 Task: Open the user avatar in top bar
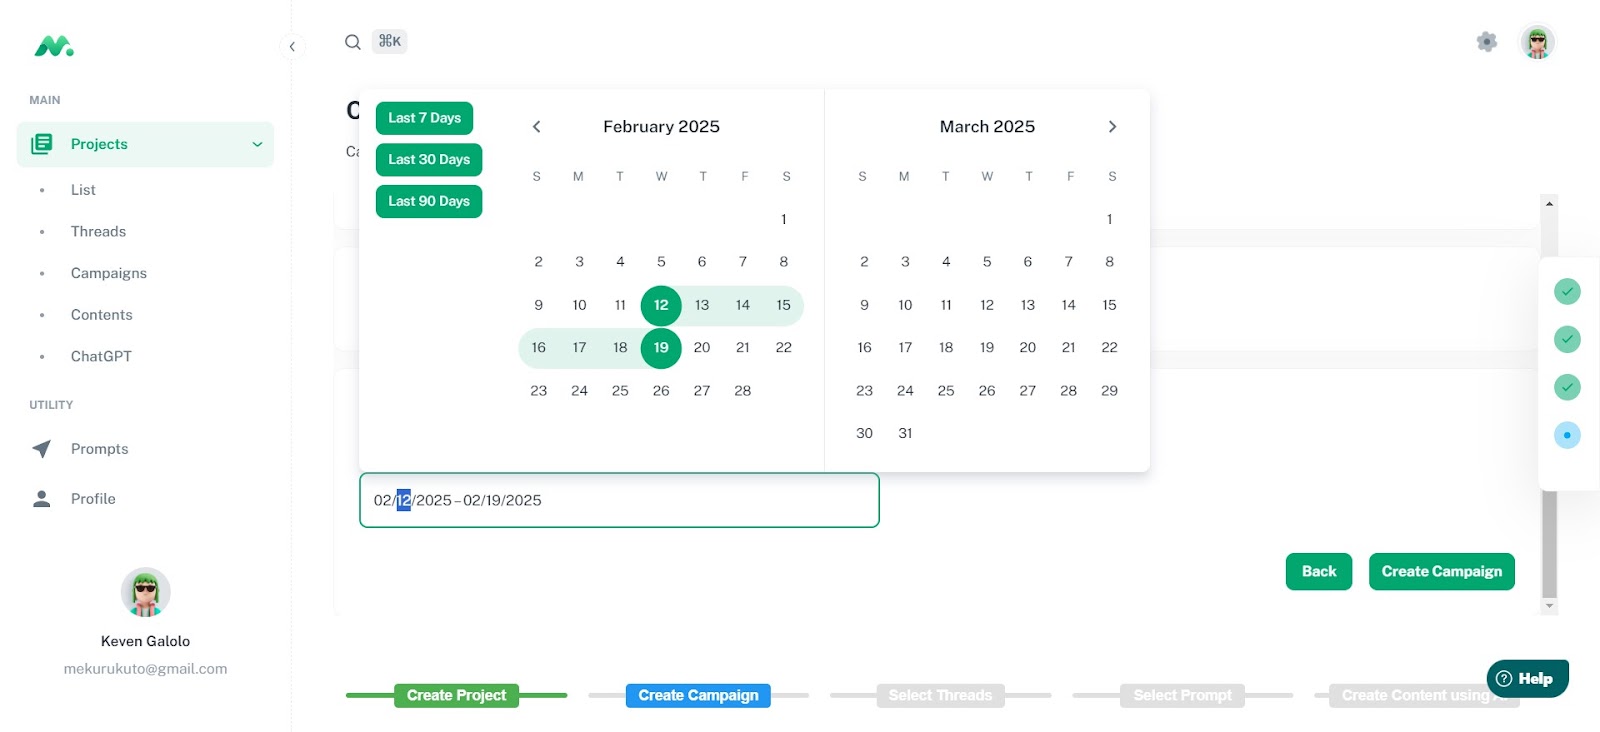[x=1537, y=42]
